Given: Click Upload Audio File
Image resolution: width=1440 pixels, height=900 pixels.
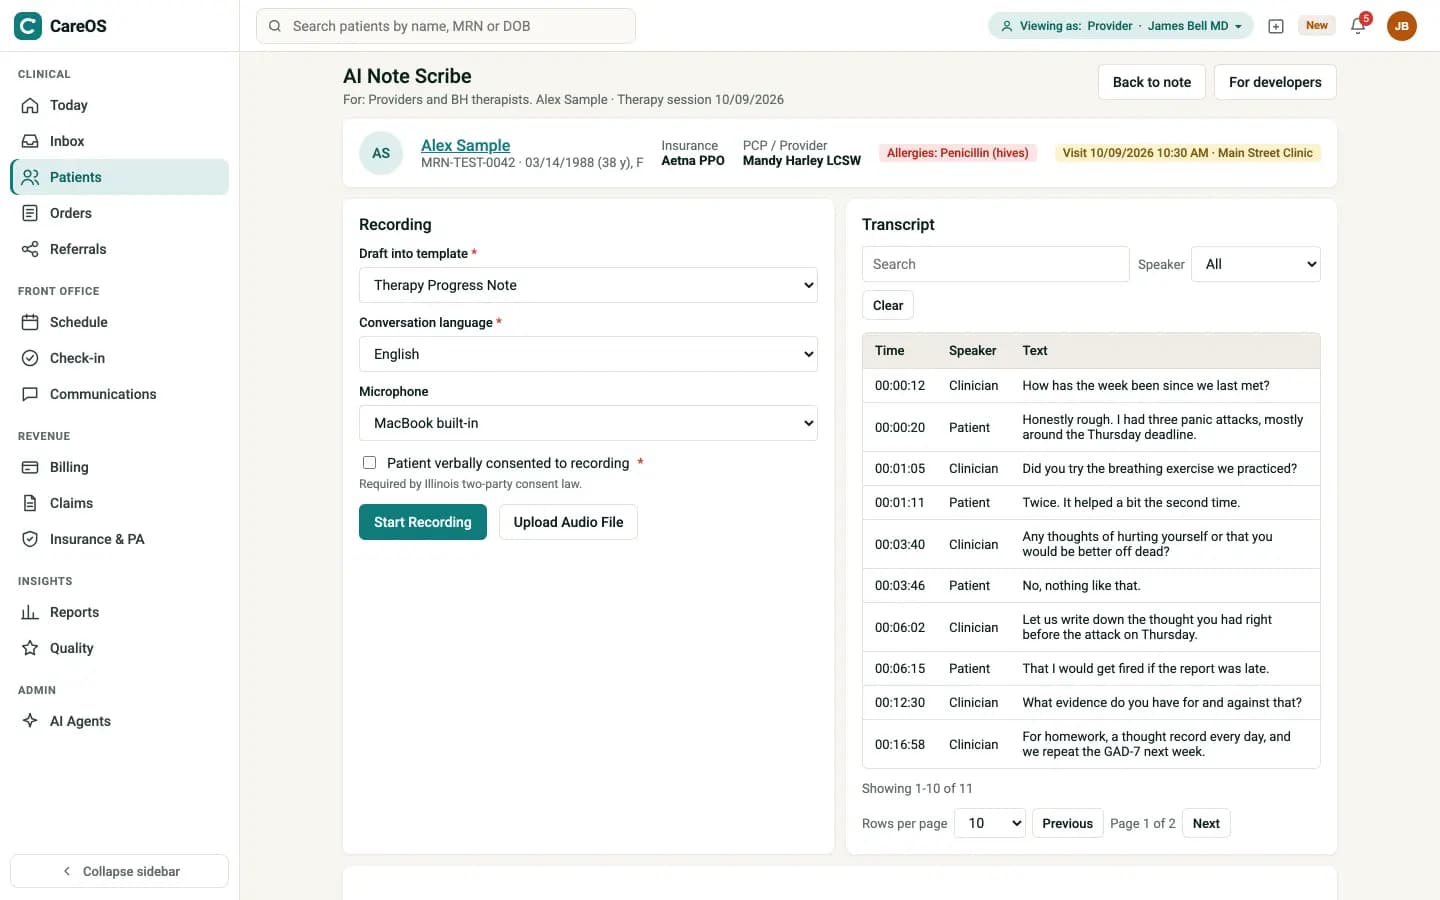Looking at the screenshot, I should [x=568, y=522].
